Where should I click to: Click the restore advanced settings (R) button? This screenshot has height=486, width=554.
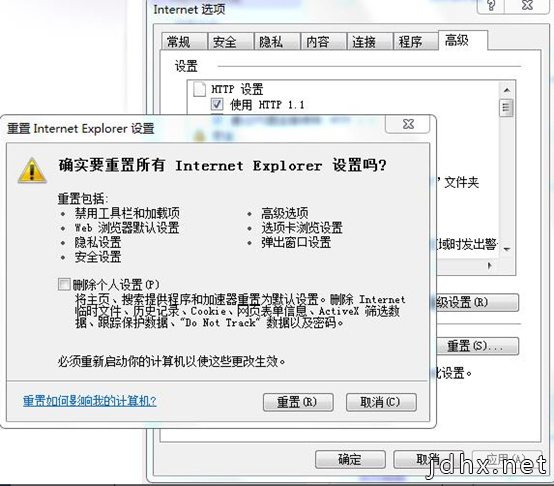coord(477,302)
